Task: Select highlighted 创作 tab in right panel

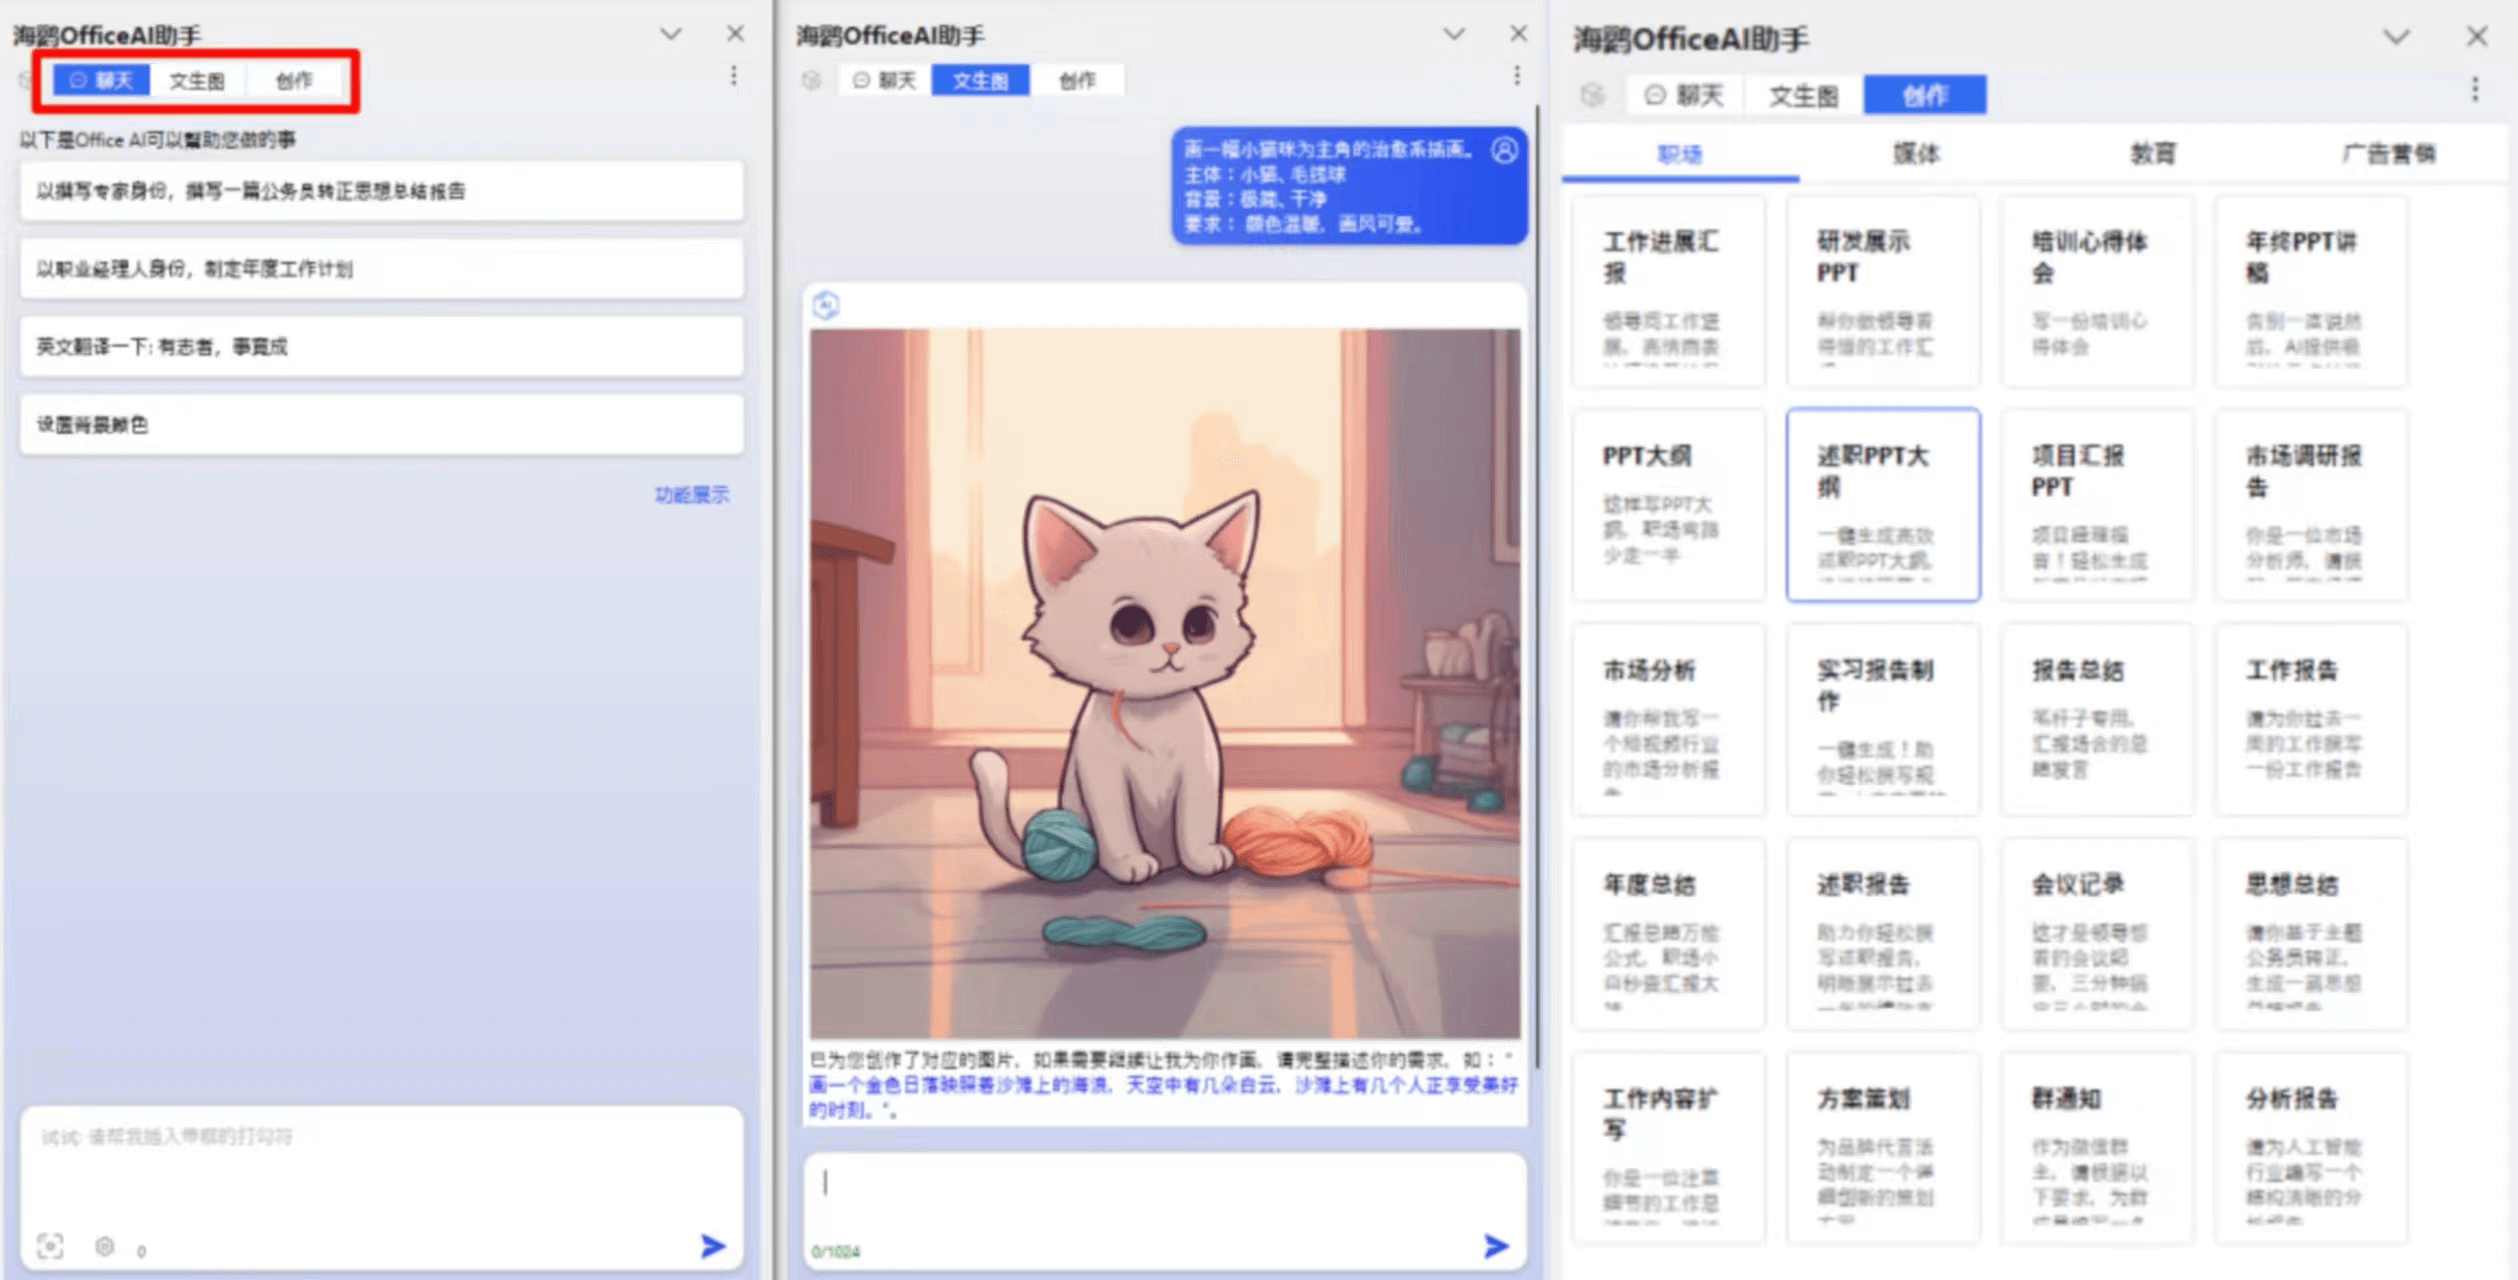Action: coord(1925,95)
